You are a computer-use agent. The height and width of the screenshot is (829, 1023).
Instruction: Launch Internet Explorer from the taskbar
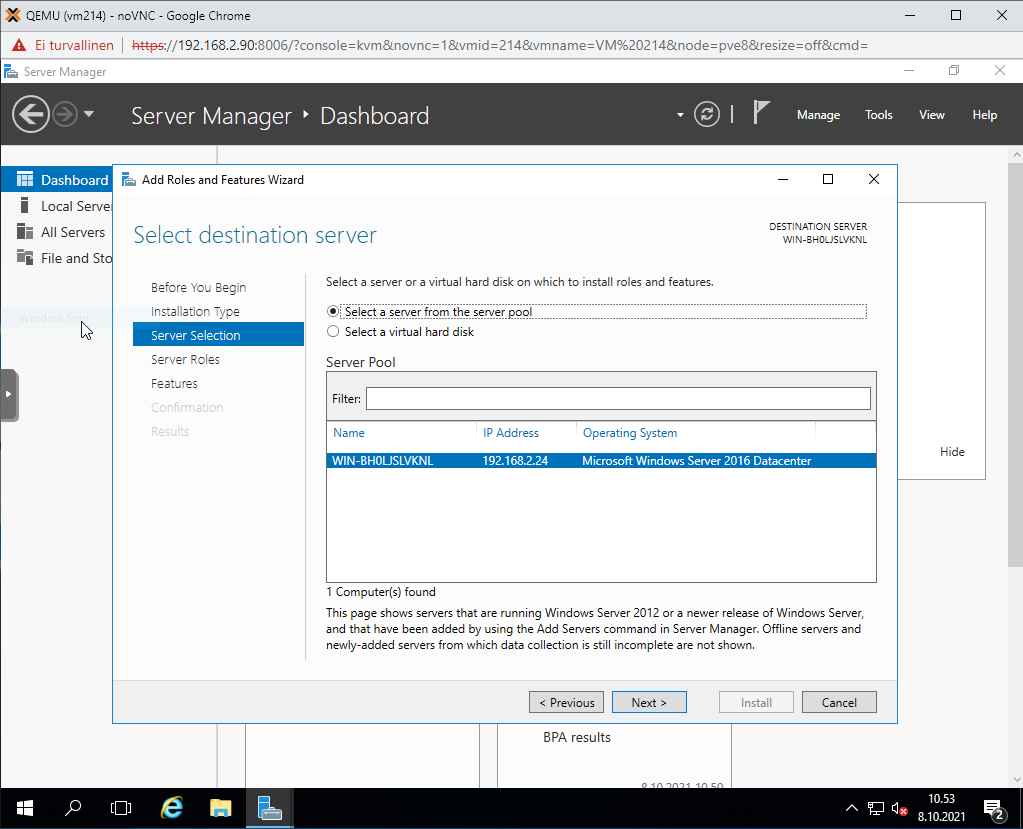[x=172, y=809]
